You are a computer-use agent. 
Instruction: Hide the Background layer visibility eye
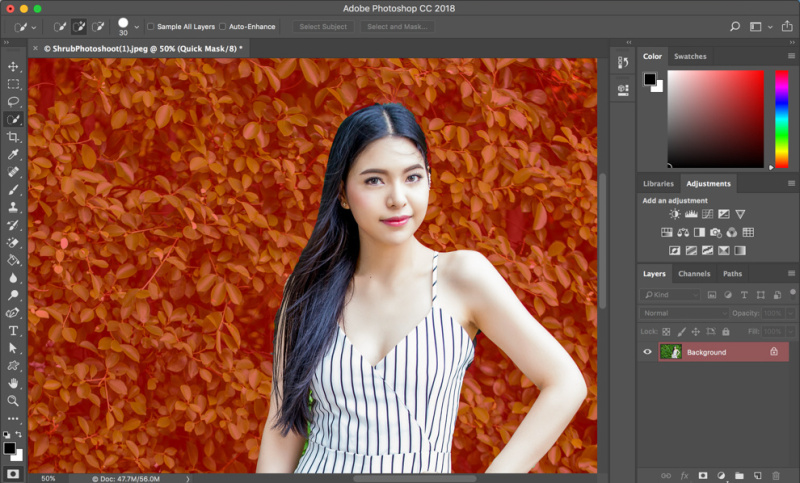pos(648,352)
